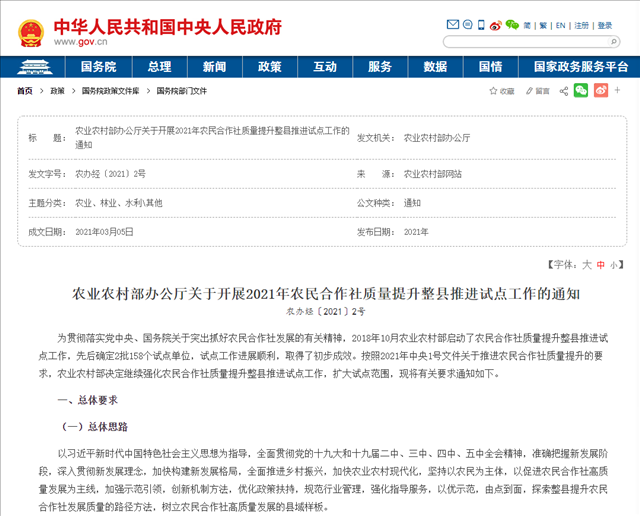This screenshot has width=640, height=516.
Task: Open the mobile phone icon in header
Action: coord(481,25)
